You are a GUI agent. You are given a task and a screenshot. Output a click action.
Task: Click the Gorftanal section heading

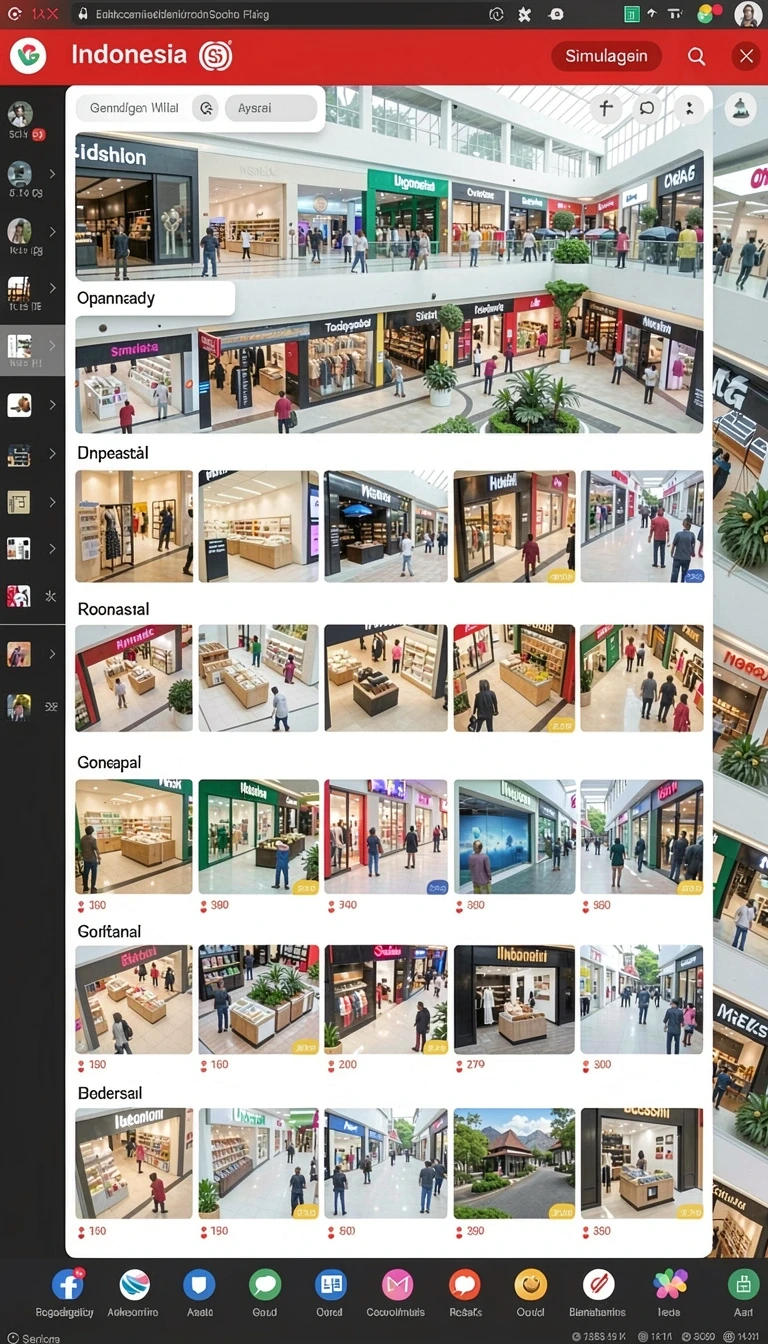(x=109, y=931)
